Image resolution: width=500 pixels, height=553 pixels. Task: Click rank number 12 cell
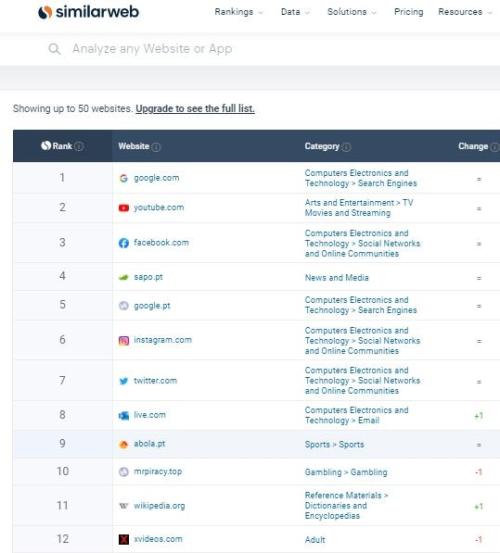tap(63, 539)
